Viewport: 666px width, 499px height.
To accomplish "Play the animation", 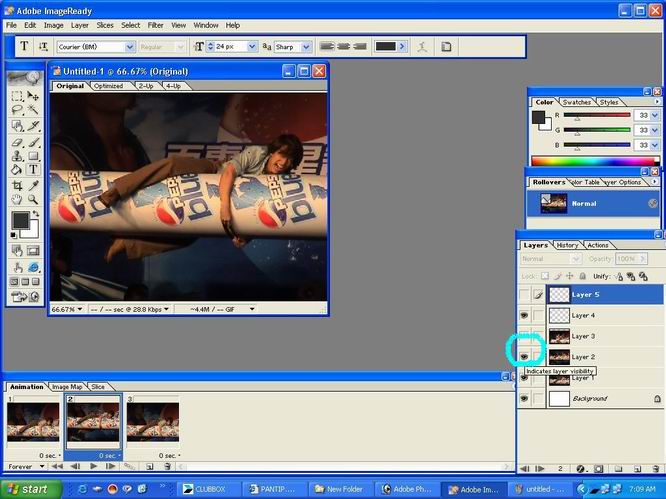I will click(x=93, y=466).
